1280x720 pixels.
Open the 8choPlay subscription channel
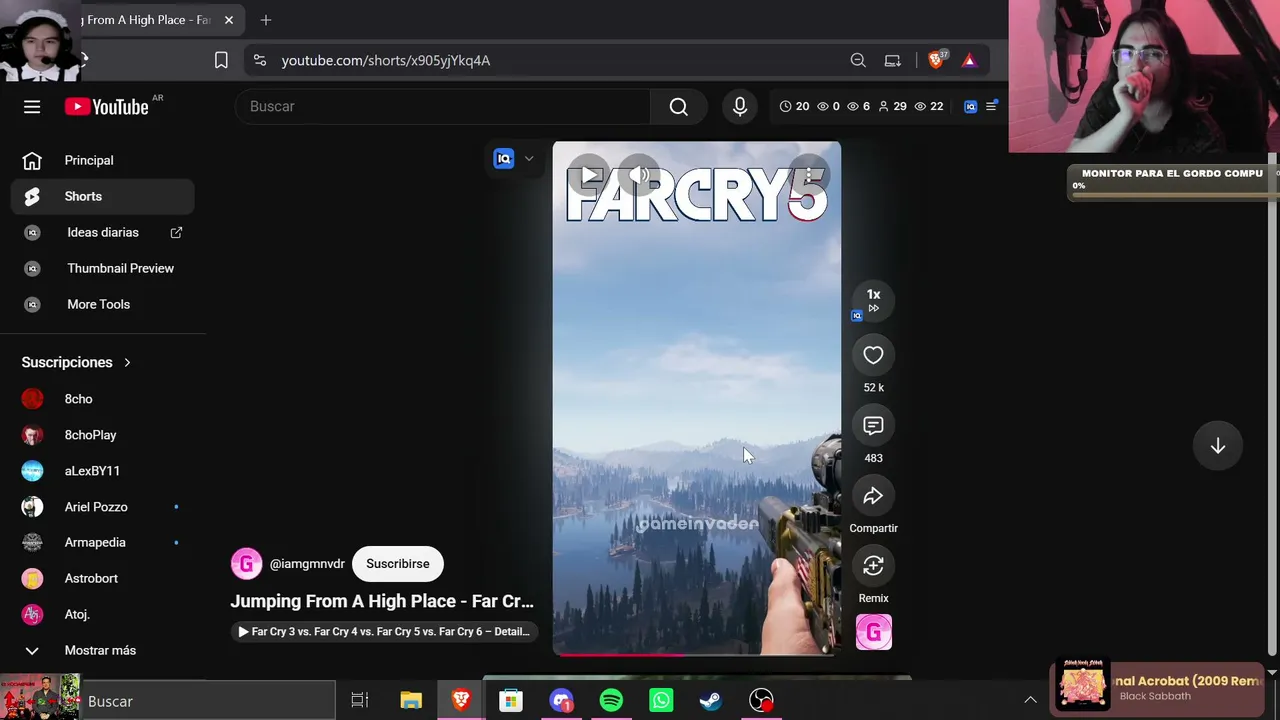pos(103,435)
